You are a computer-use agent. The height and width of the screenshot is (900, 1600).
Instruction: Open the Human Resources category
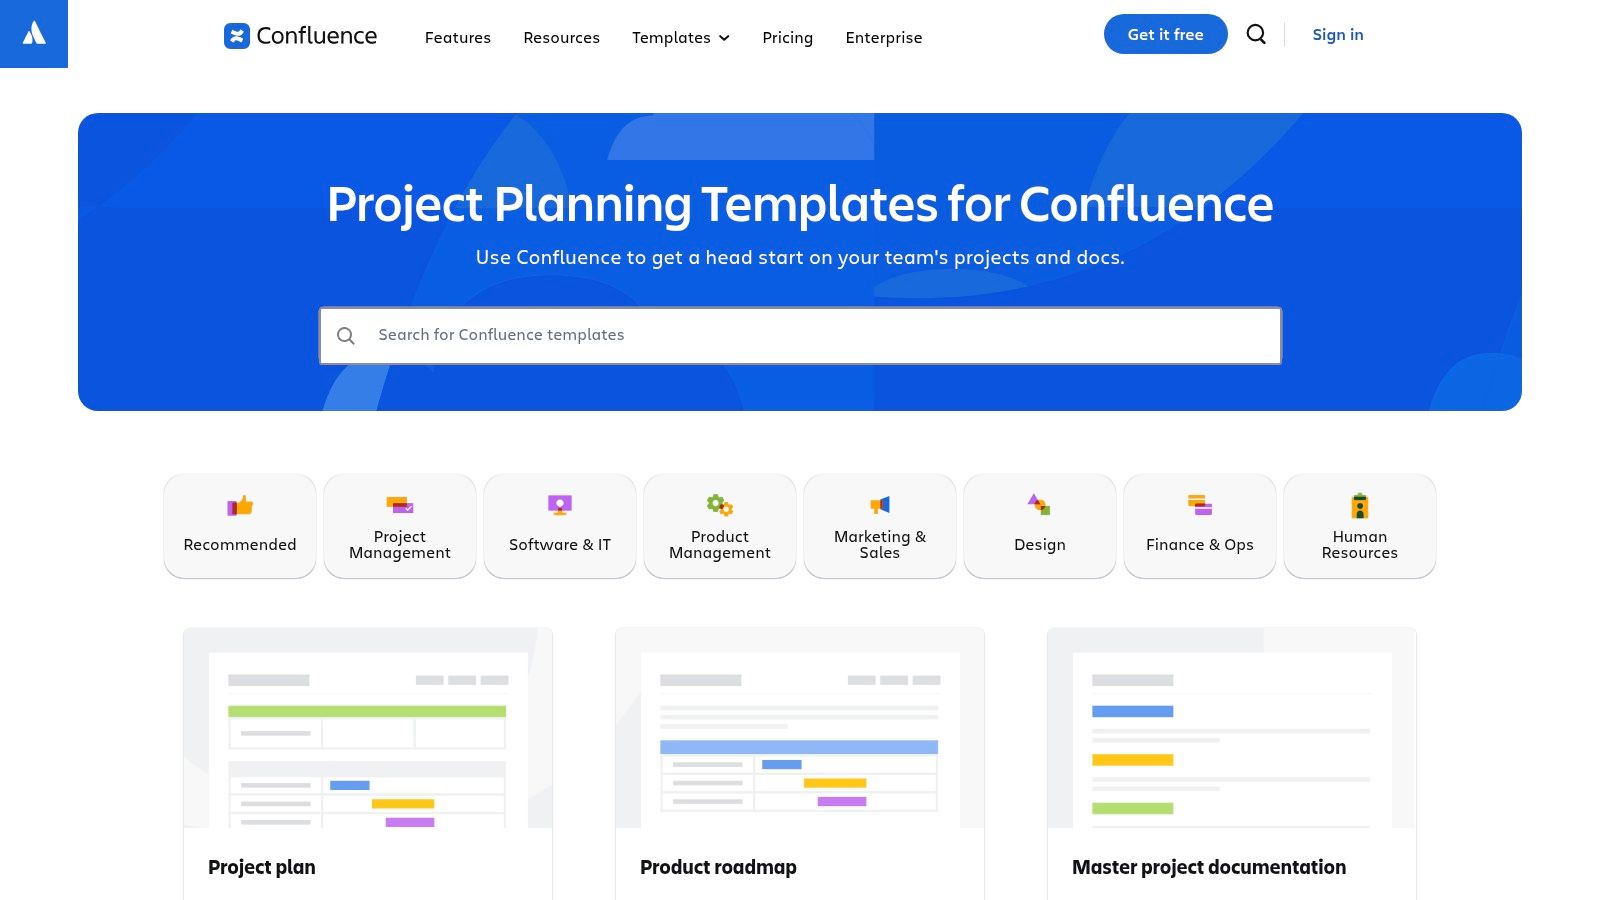pos(1360,526)
